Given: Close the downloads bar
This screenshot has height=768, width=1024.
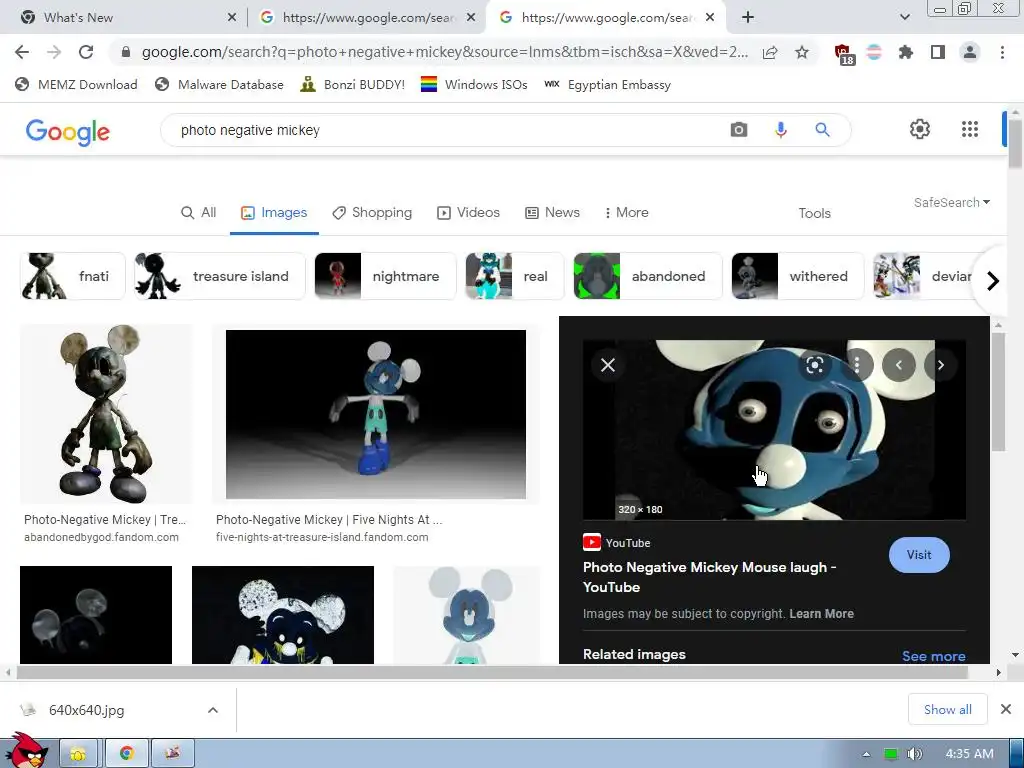Looking at the screenshot, I should [1006, 709].
